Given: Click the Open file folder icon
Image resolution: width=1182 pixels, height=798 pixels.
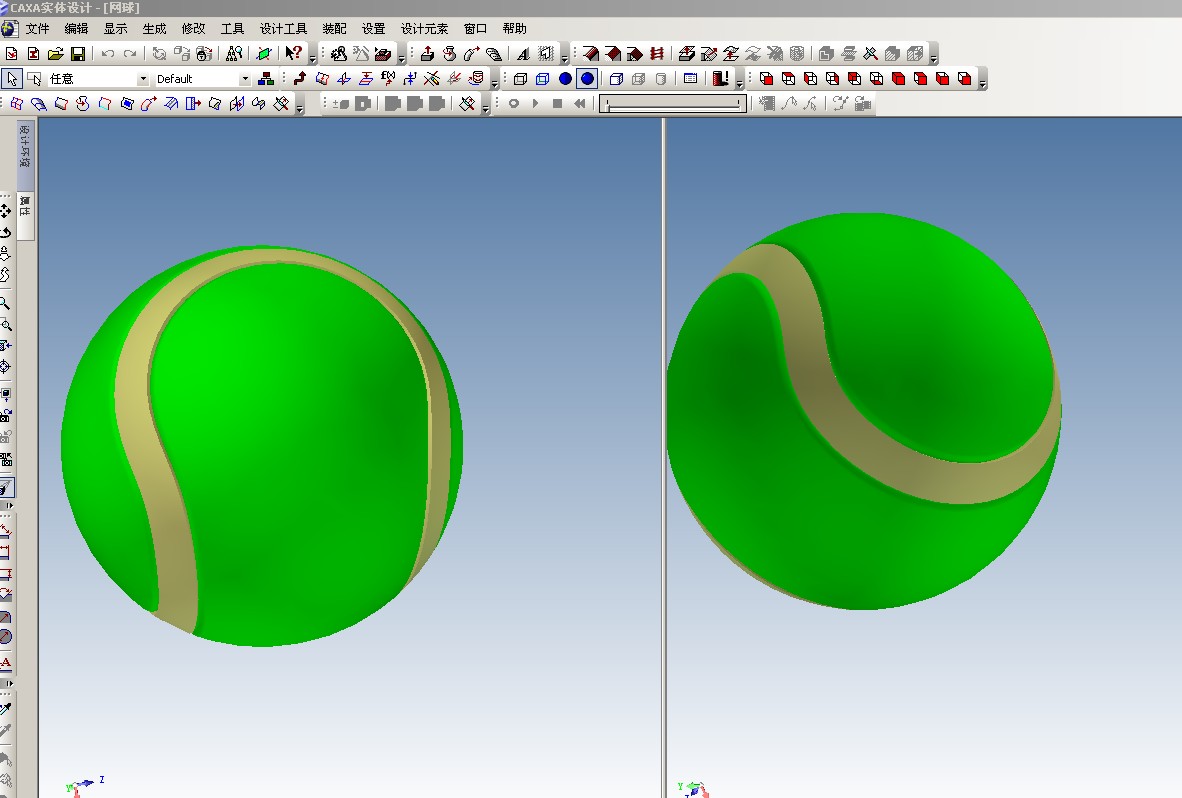Looking at the screenshot, I should 55,54.
